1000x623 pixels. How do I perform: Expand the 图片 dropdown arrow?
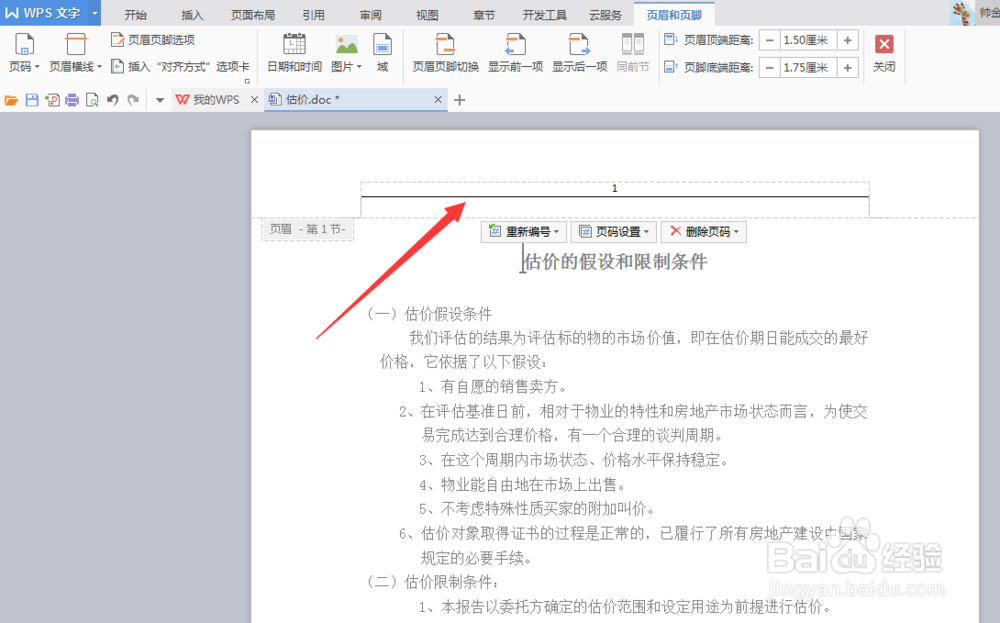coord(359,66)
